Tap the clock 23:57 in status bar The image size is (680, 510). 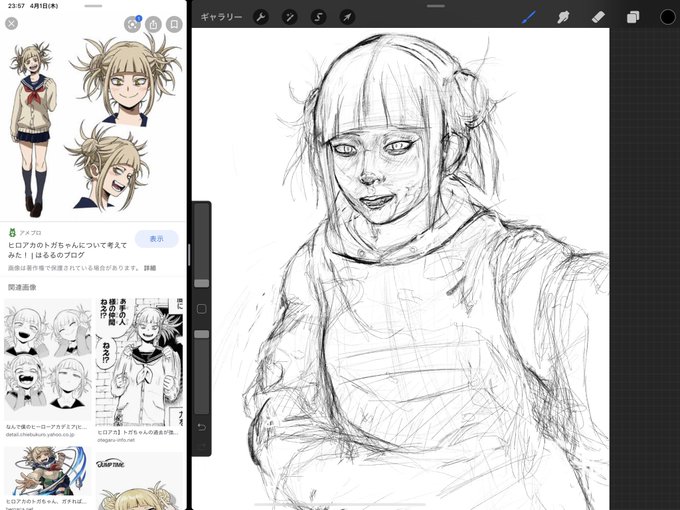coord(16,6)
